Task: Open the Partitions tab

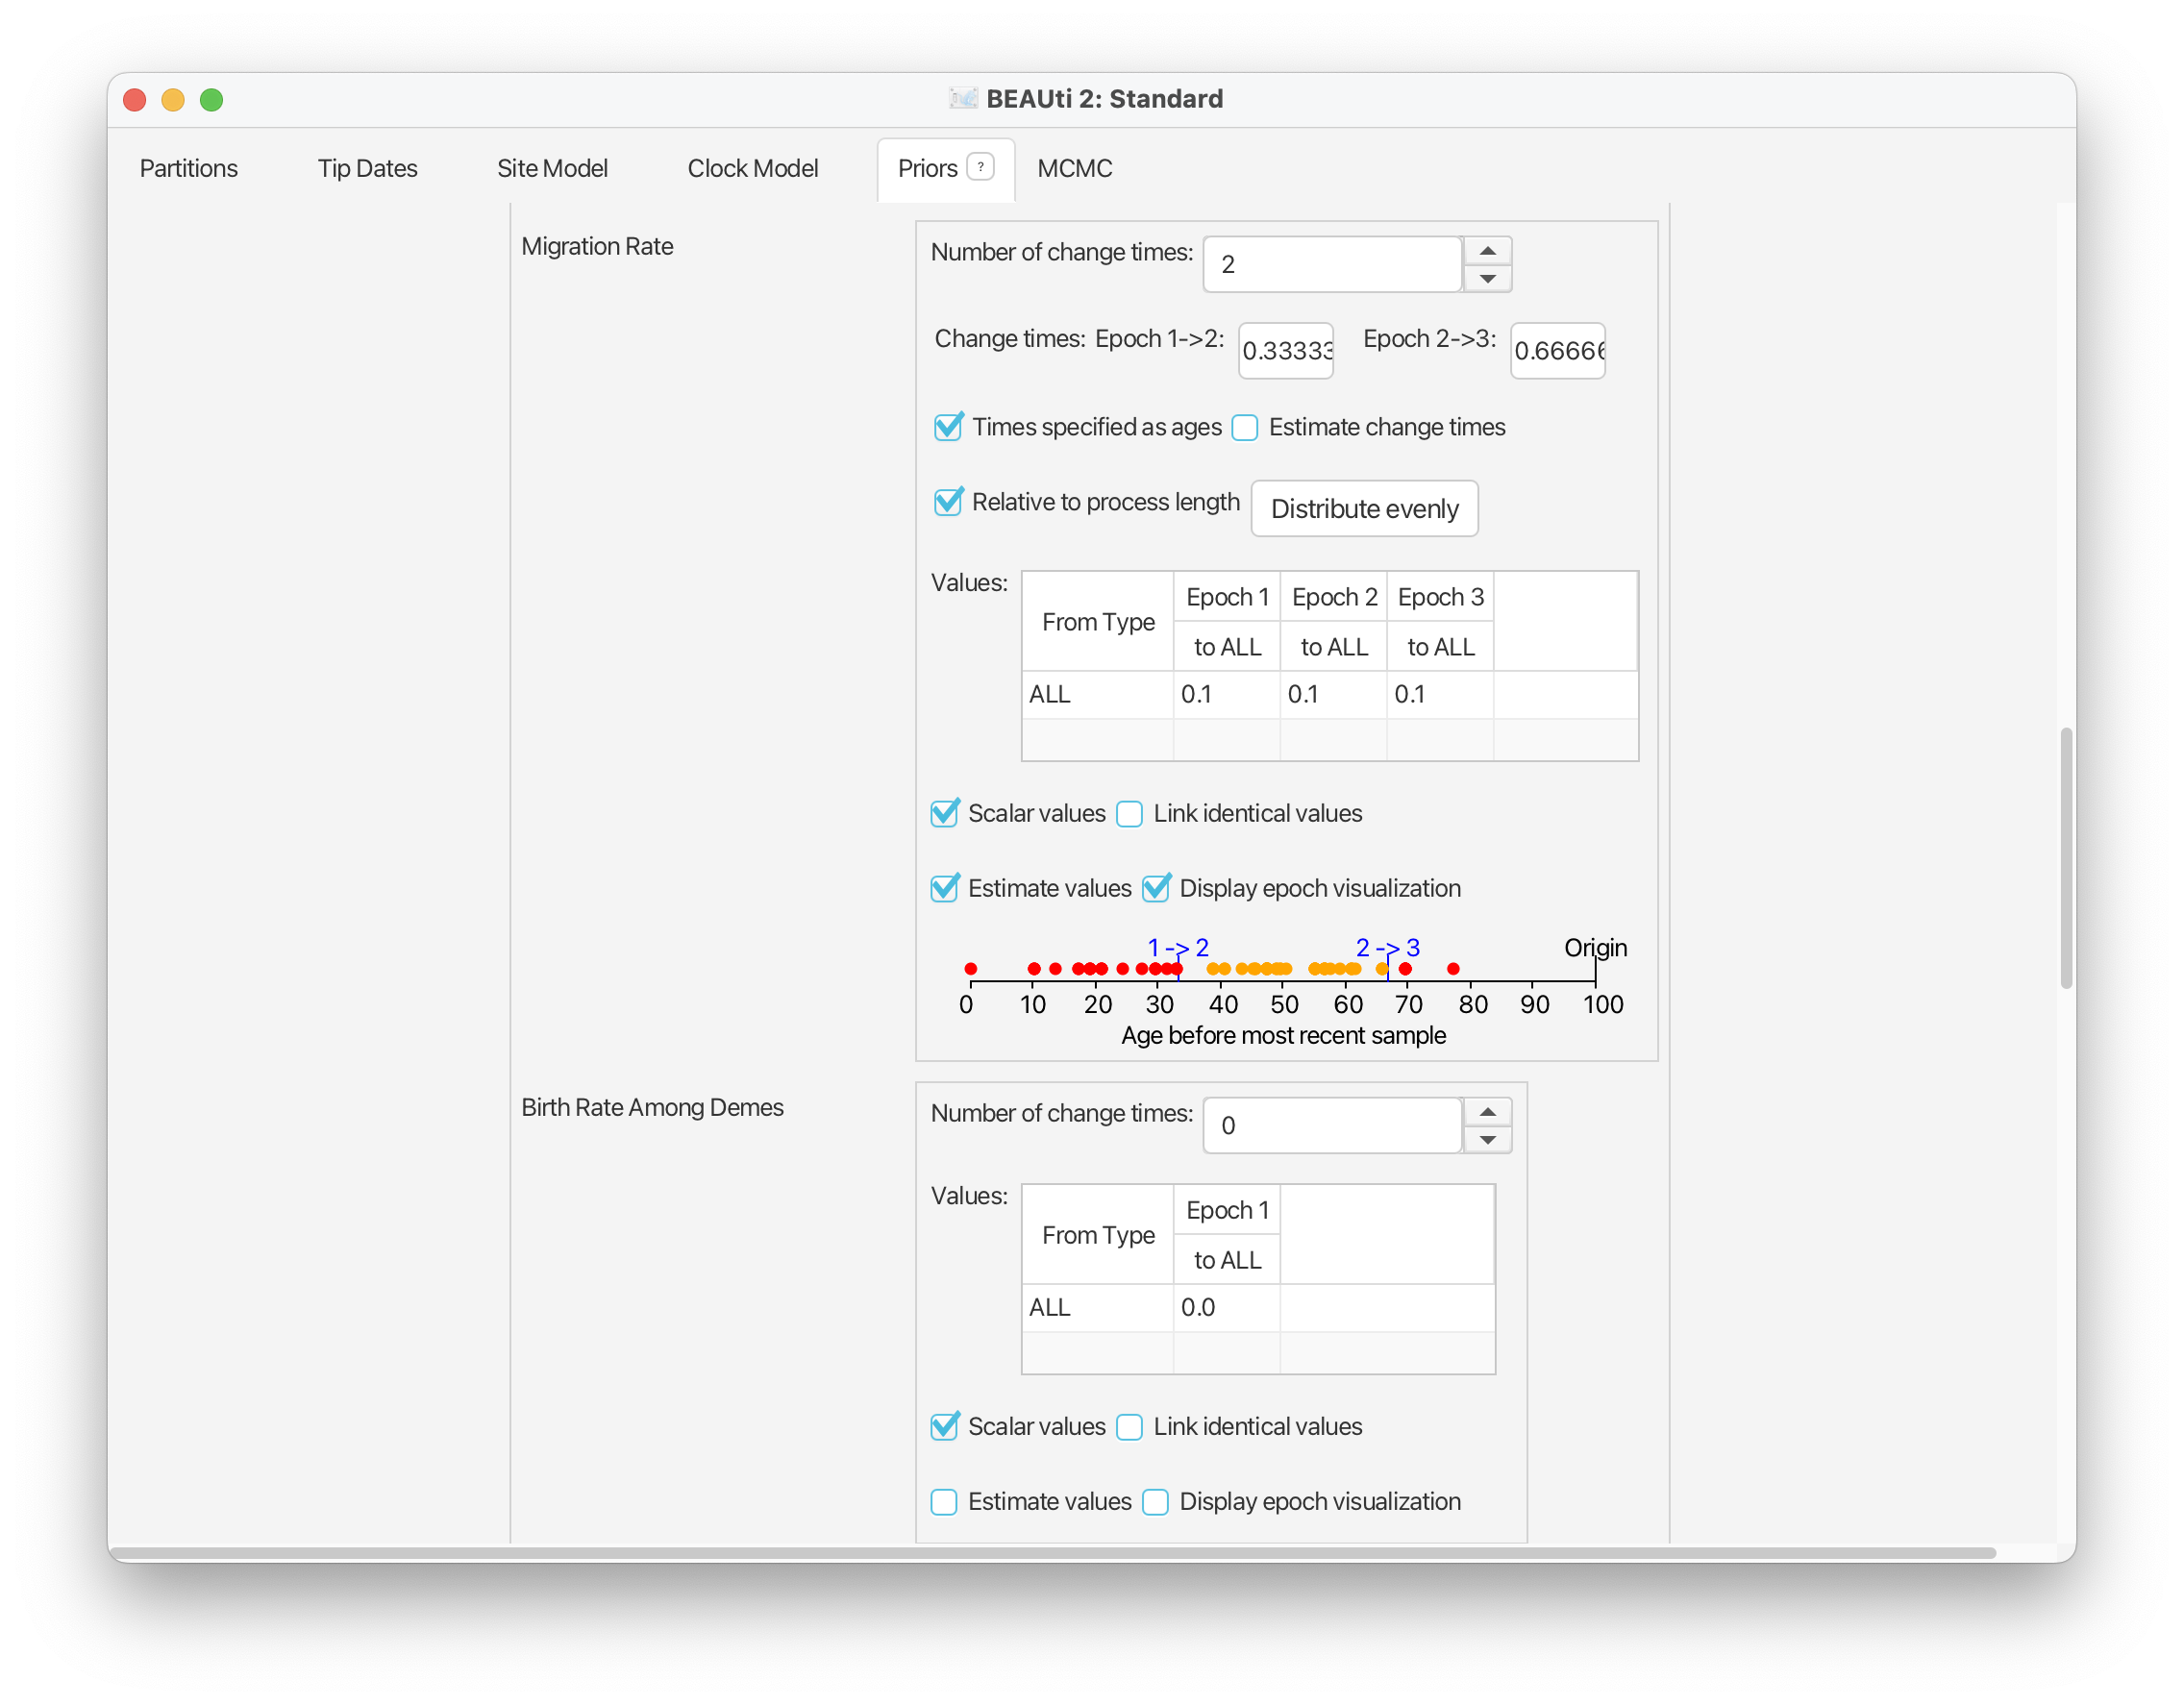Action: point(189,168)
